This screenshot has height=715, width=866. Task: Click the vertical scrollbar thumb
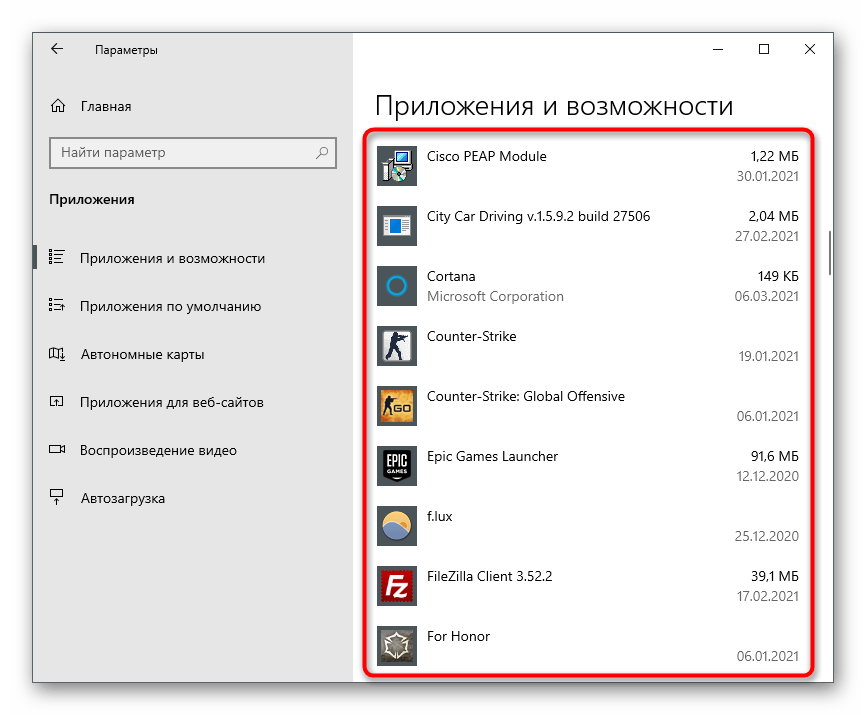point(829,253)
